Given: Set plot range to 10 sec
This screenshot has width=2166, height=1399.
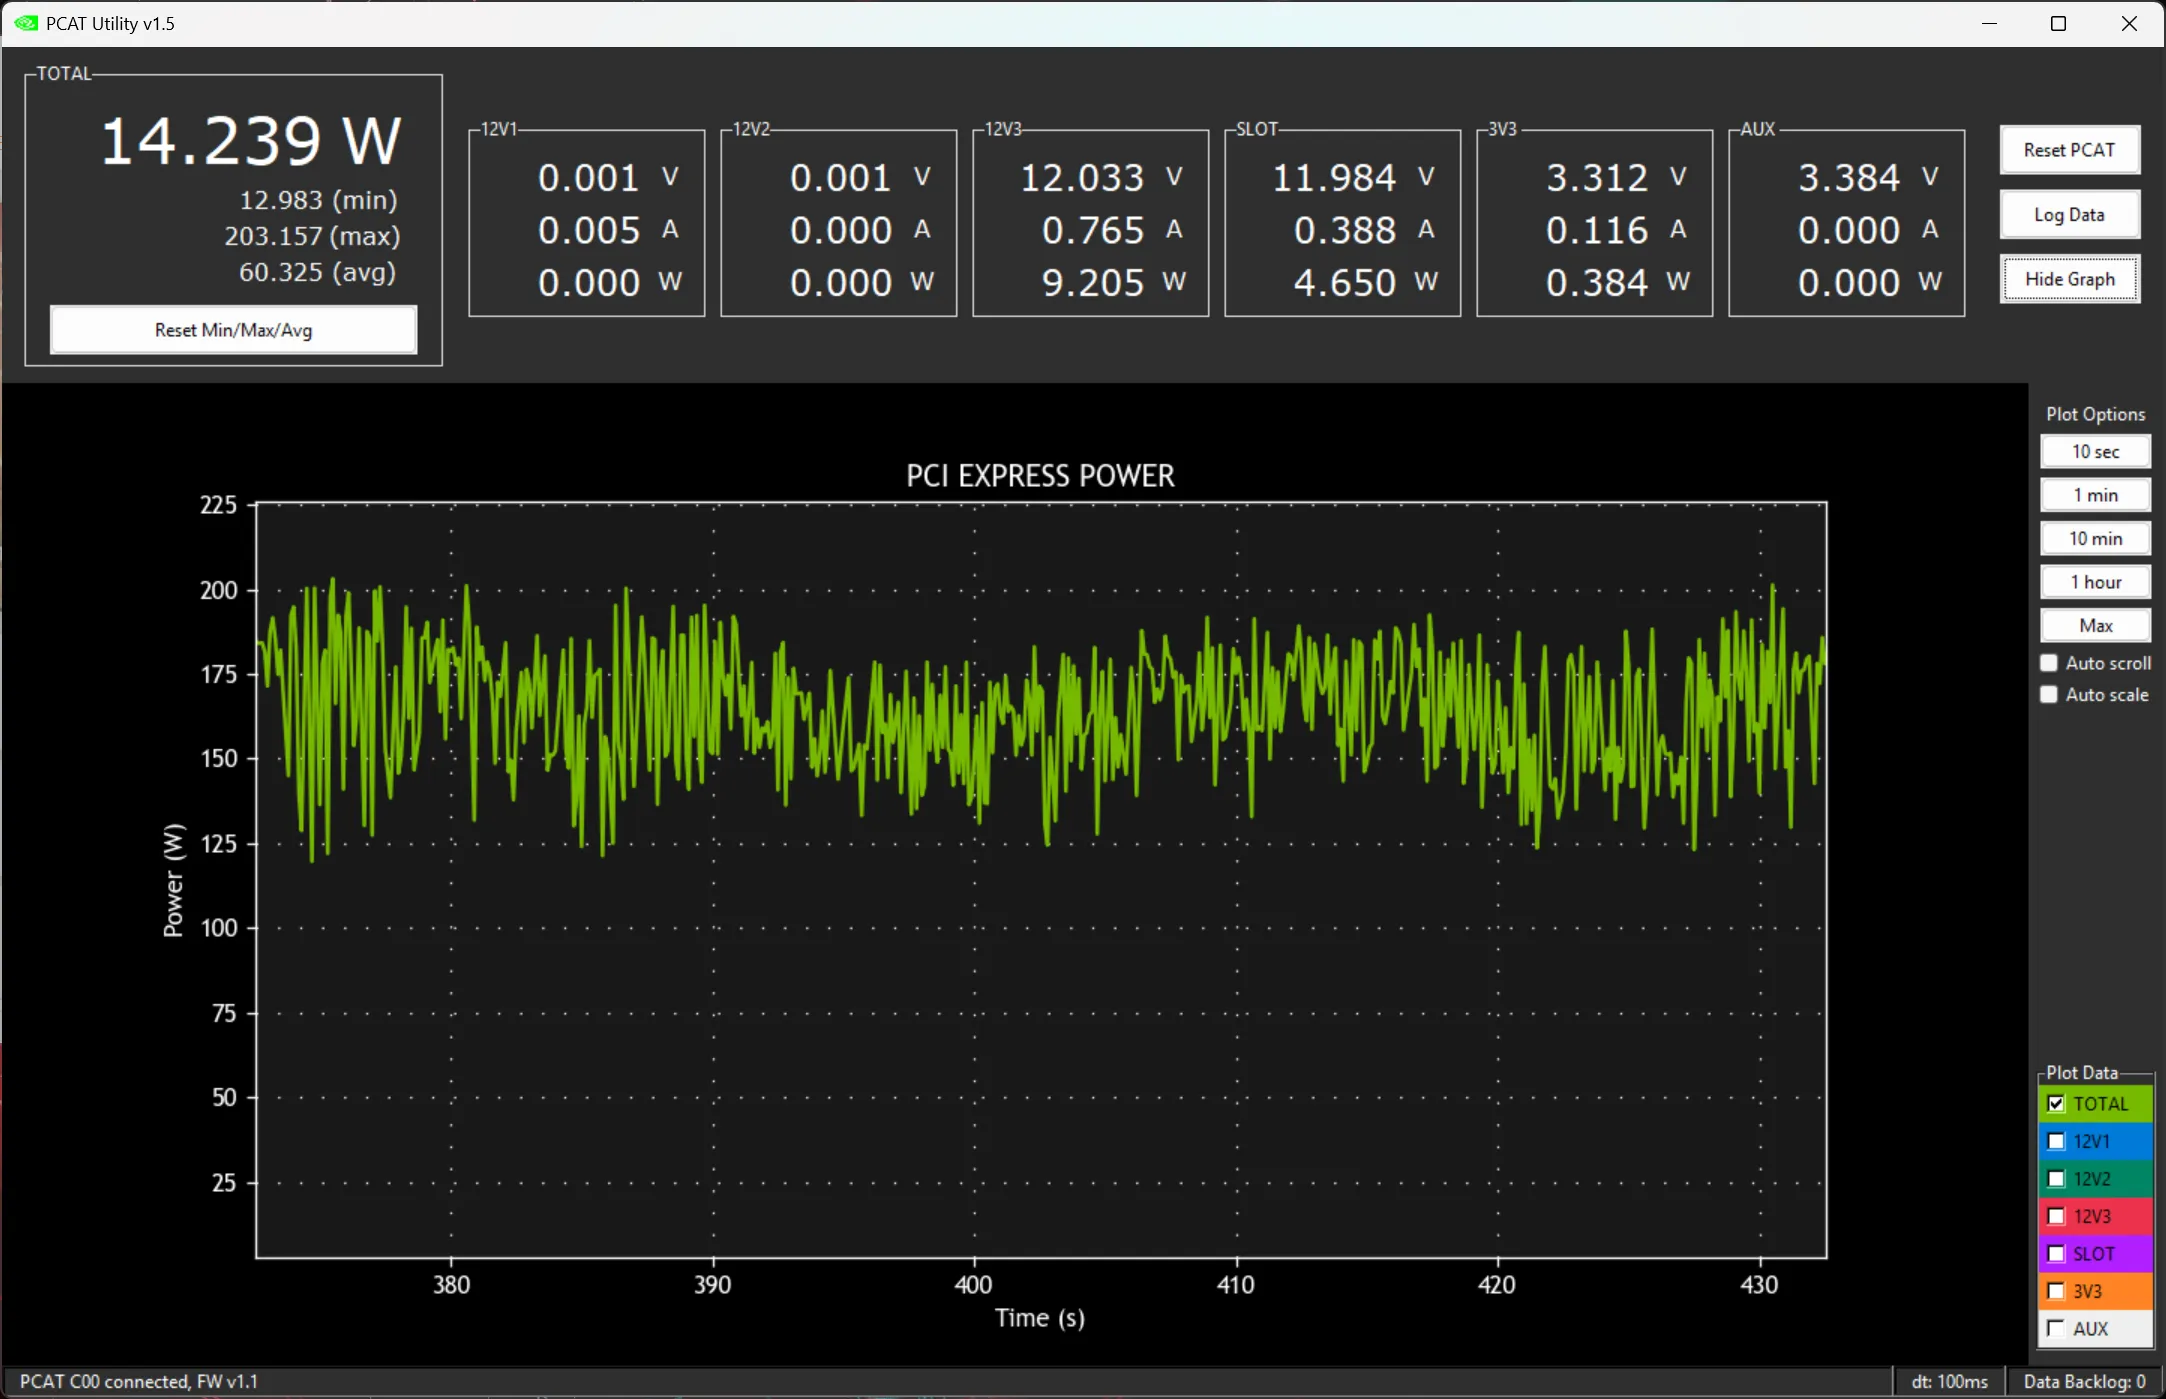Looking at the screenshot, I should pyautogui.click(x=2095, y=452).
